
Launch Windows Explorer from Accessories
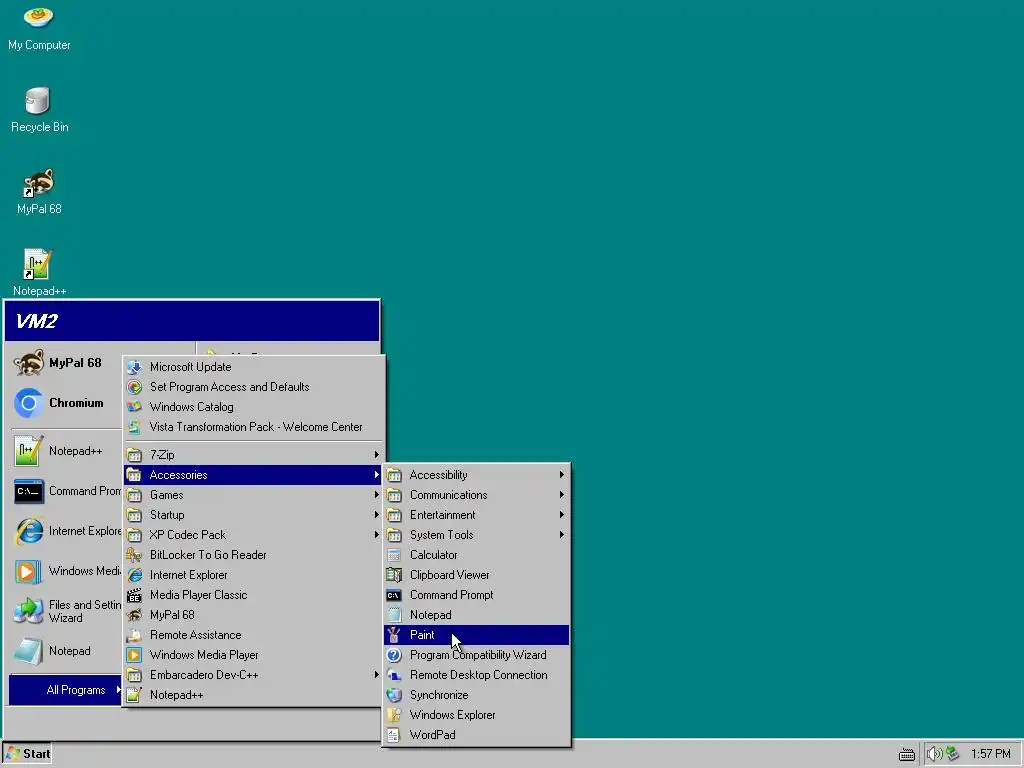point(477,715)
